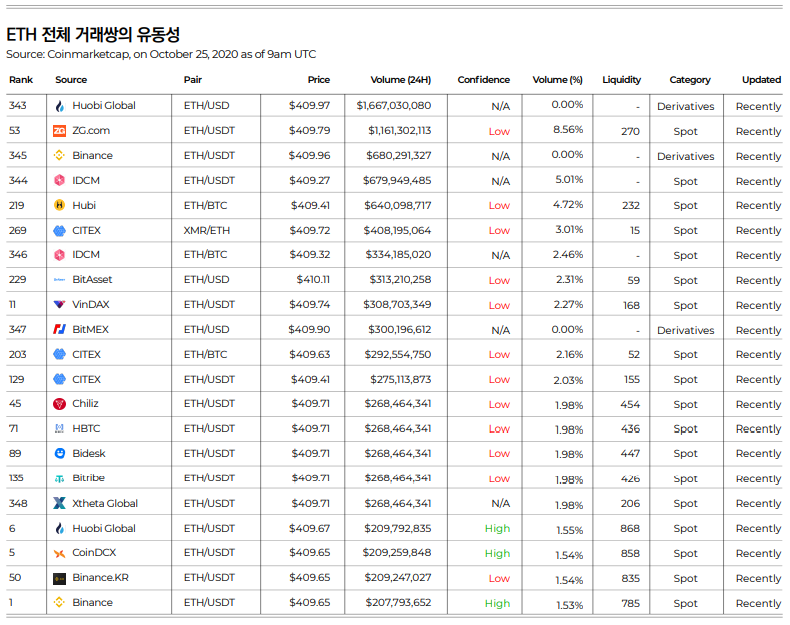Click the VinDAX exchange logo
The width and height of the screenshot is (790, 625).
tap(59, 305)
